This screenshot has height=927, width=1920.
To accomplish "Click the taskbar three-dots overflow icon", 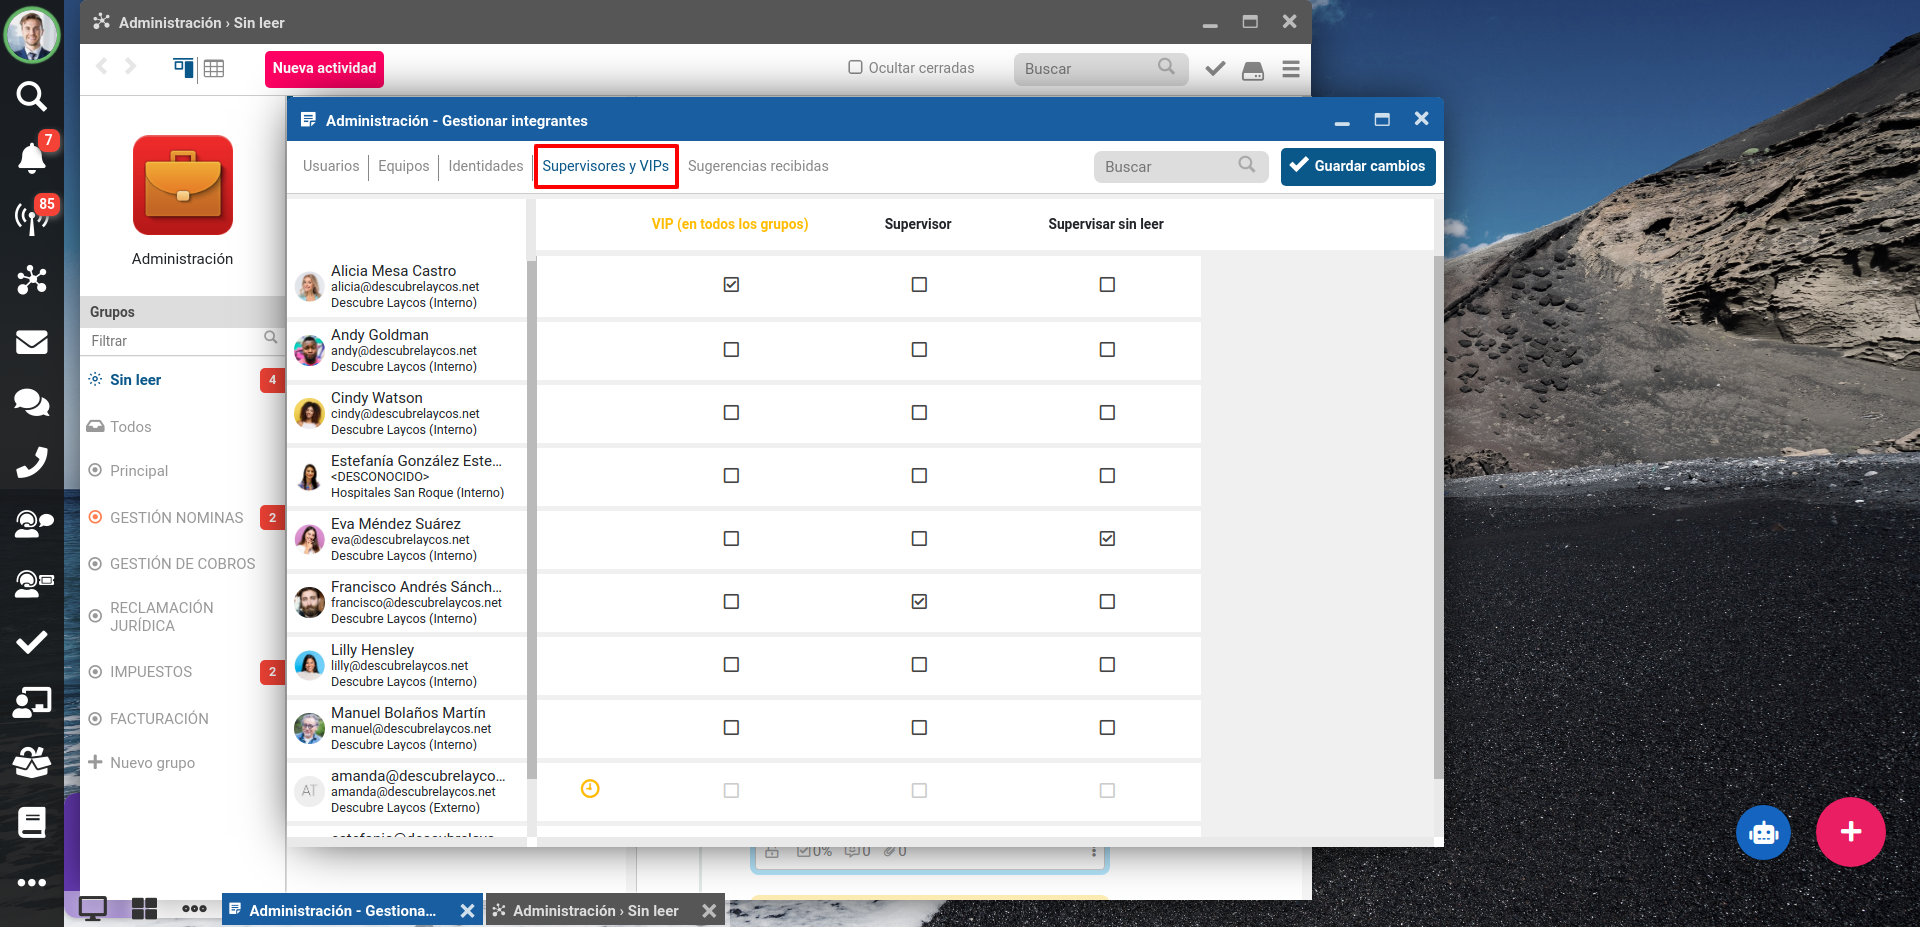I will coord(195,909).
